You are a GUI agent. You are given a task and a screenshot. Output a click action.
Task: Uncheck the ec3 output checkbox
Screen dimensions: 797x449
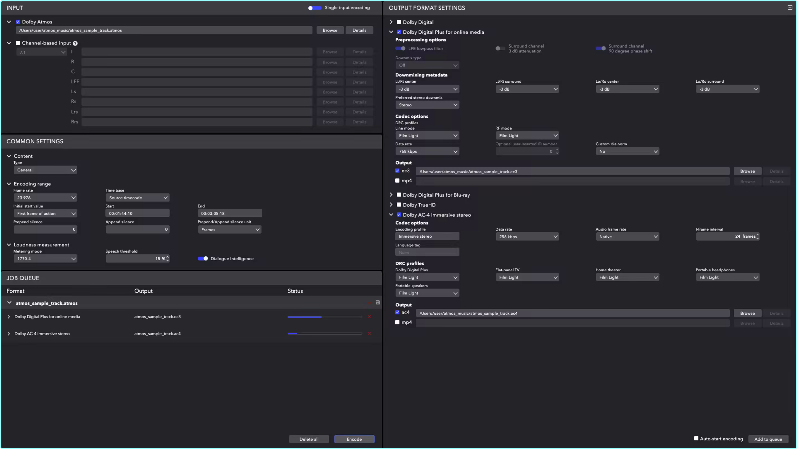(397, 171)
